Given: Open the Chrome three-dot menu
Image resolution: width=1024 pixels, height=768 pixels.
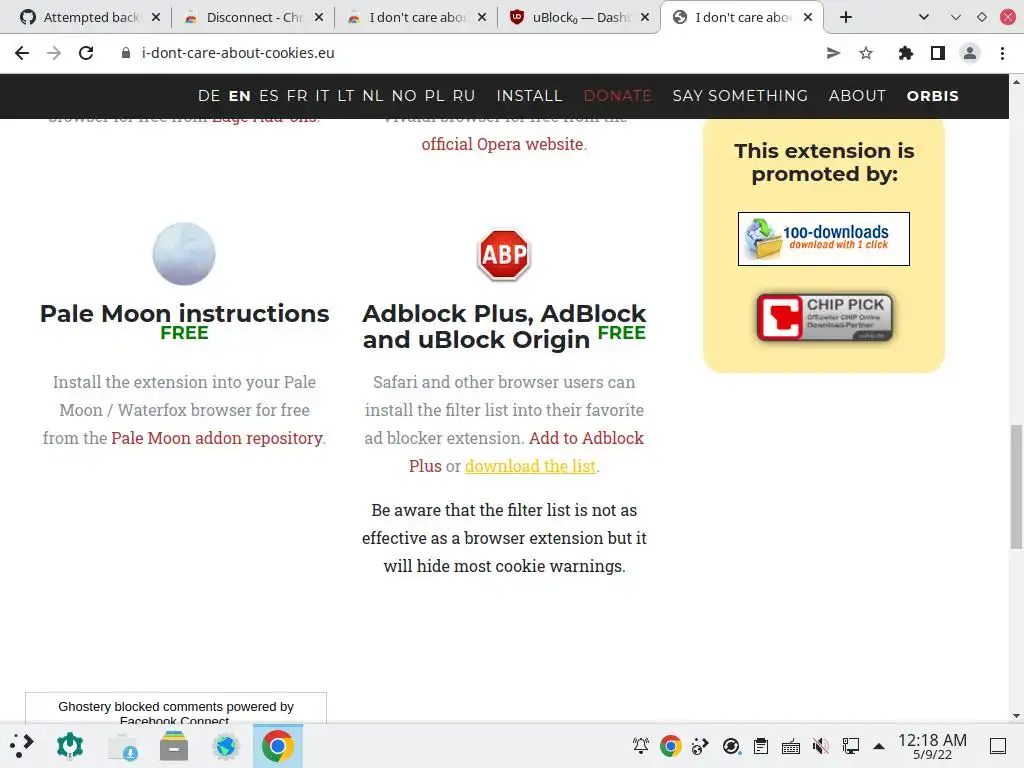Looking at the screenshot, I should [x=1002, y=53].
